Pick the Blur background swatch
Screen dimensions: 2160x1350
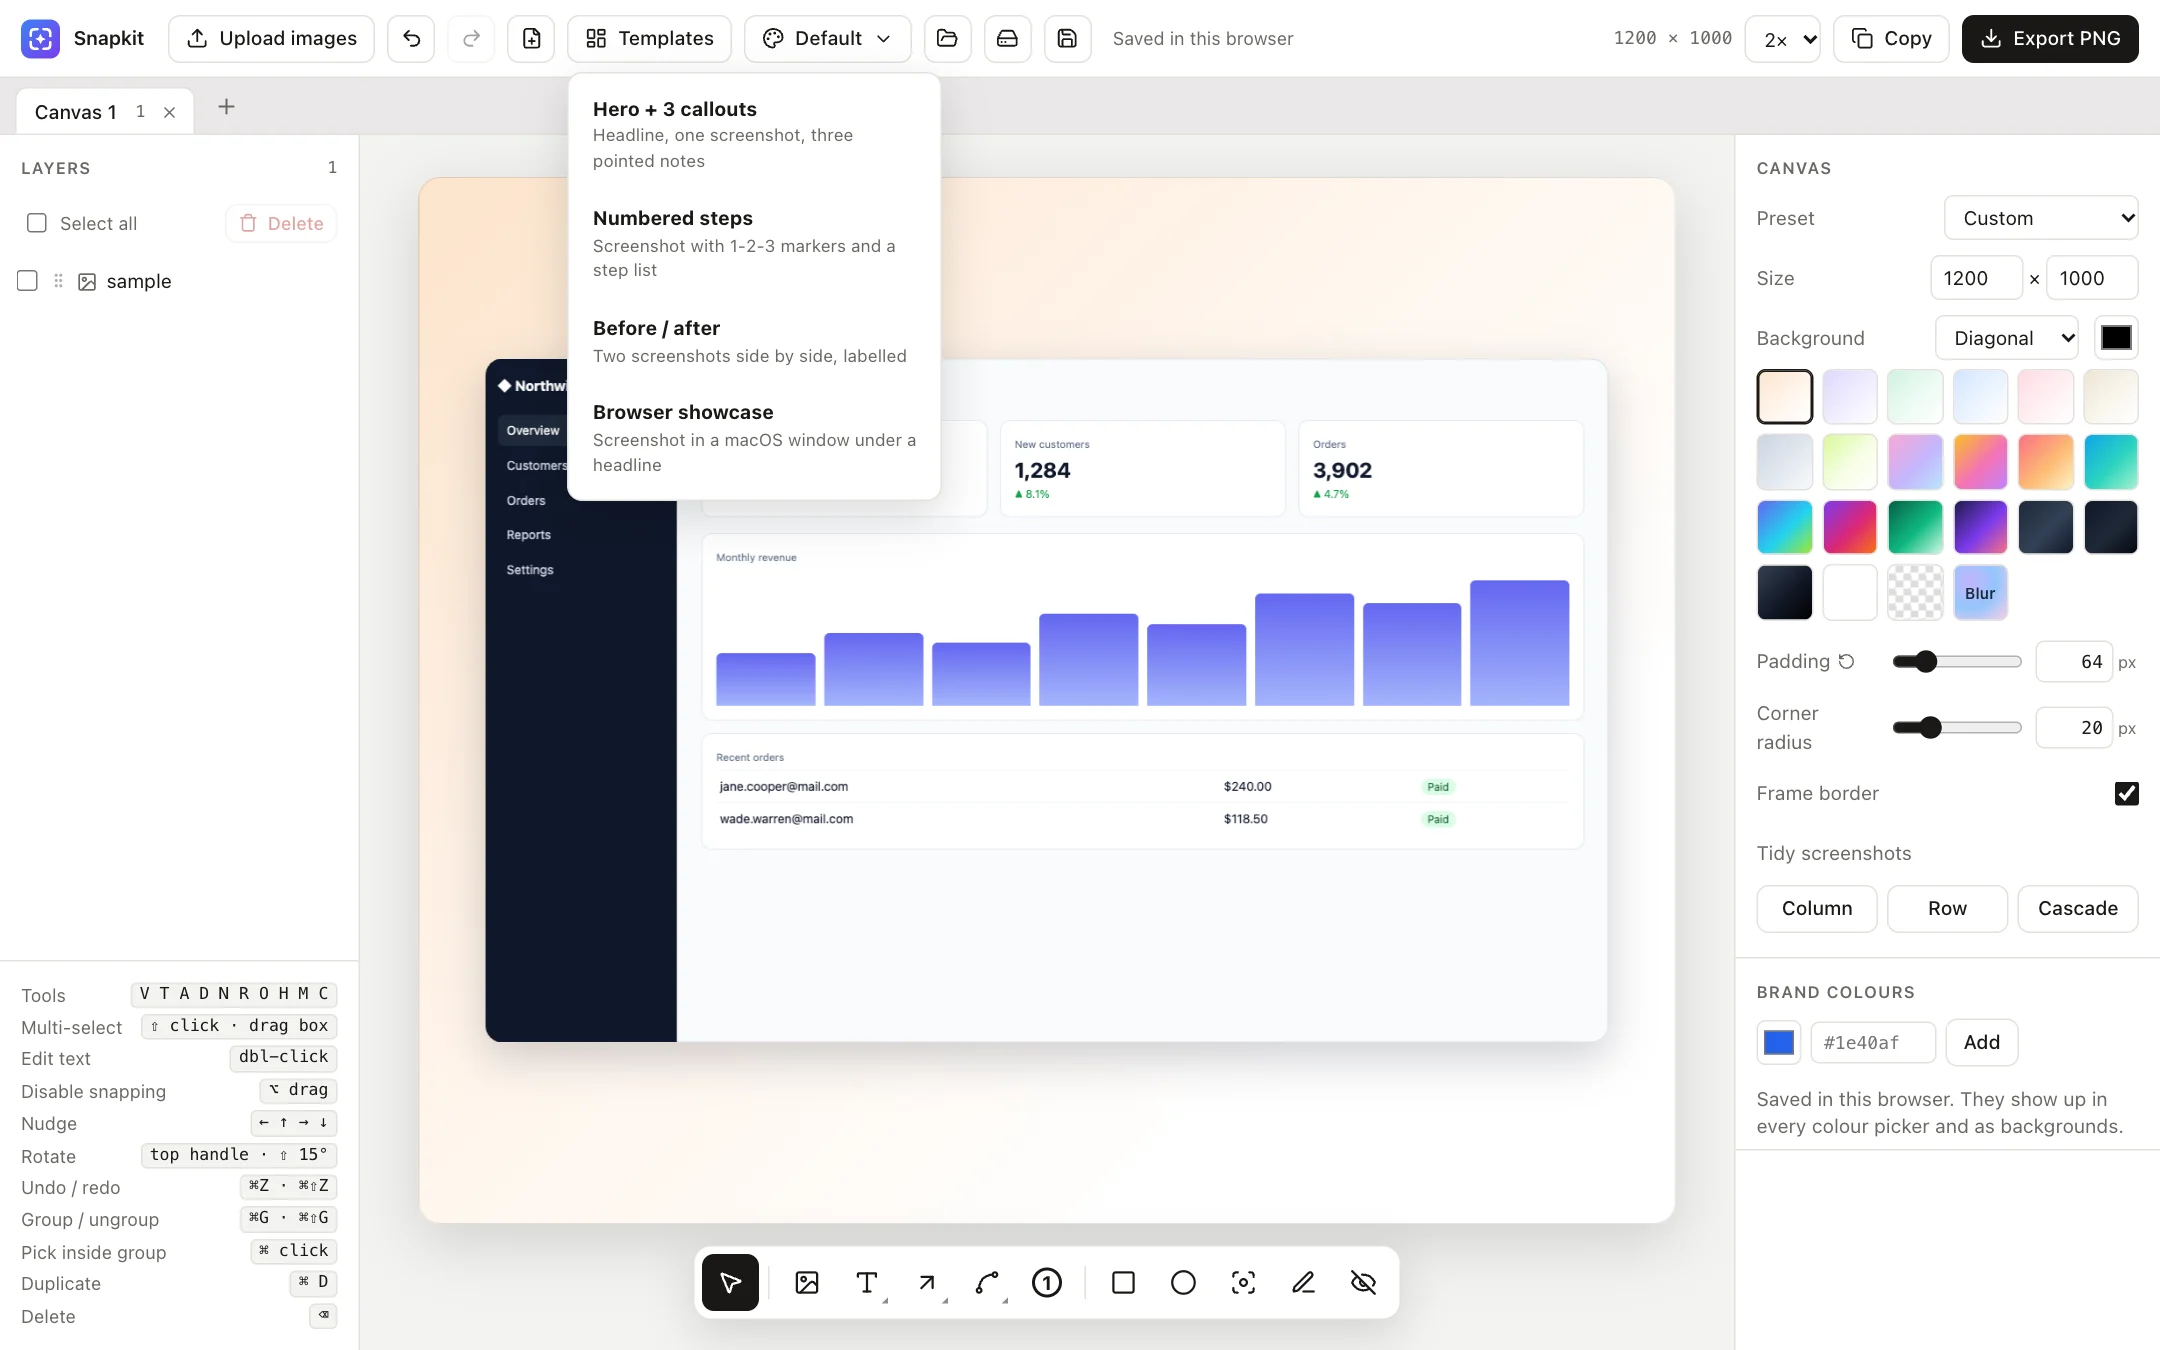(1980, 592)
